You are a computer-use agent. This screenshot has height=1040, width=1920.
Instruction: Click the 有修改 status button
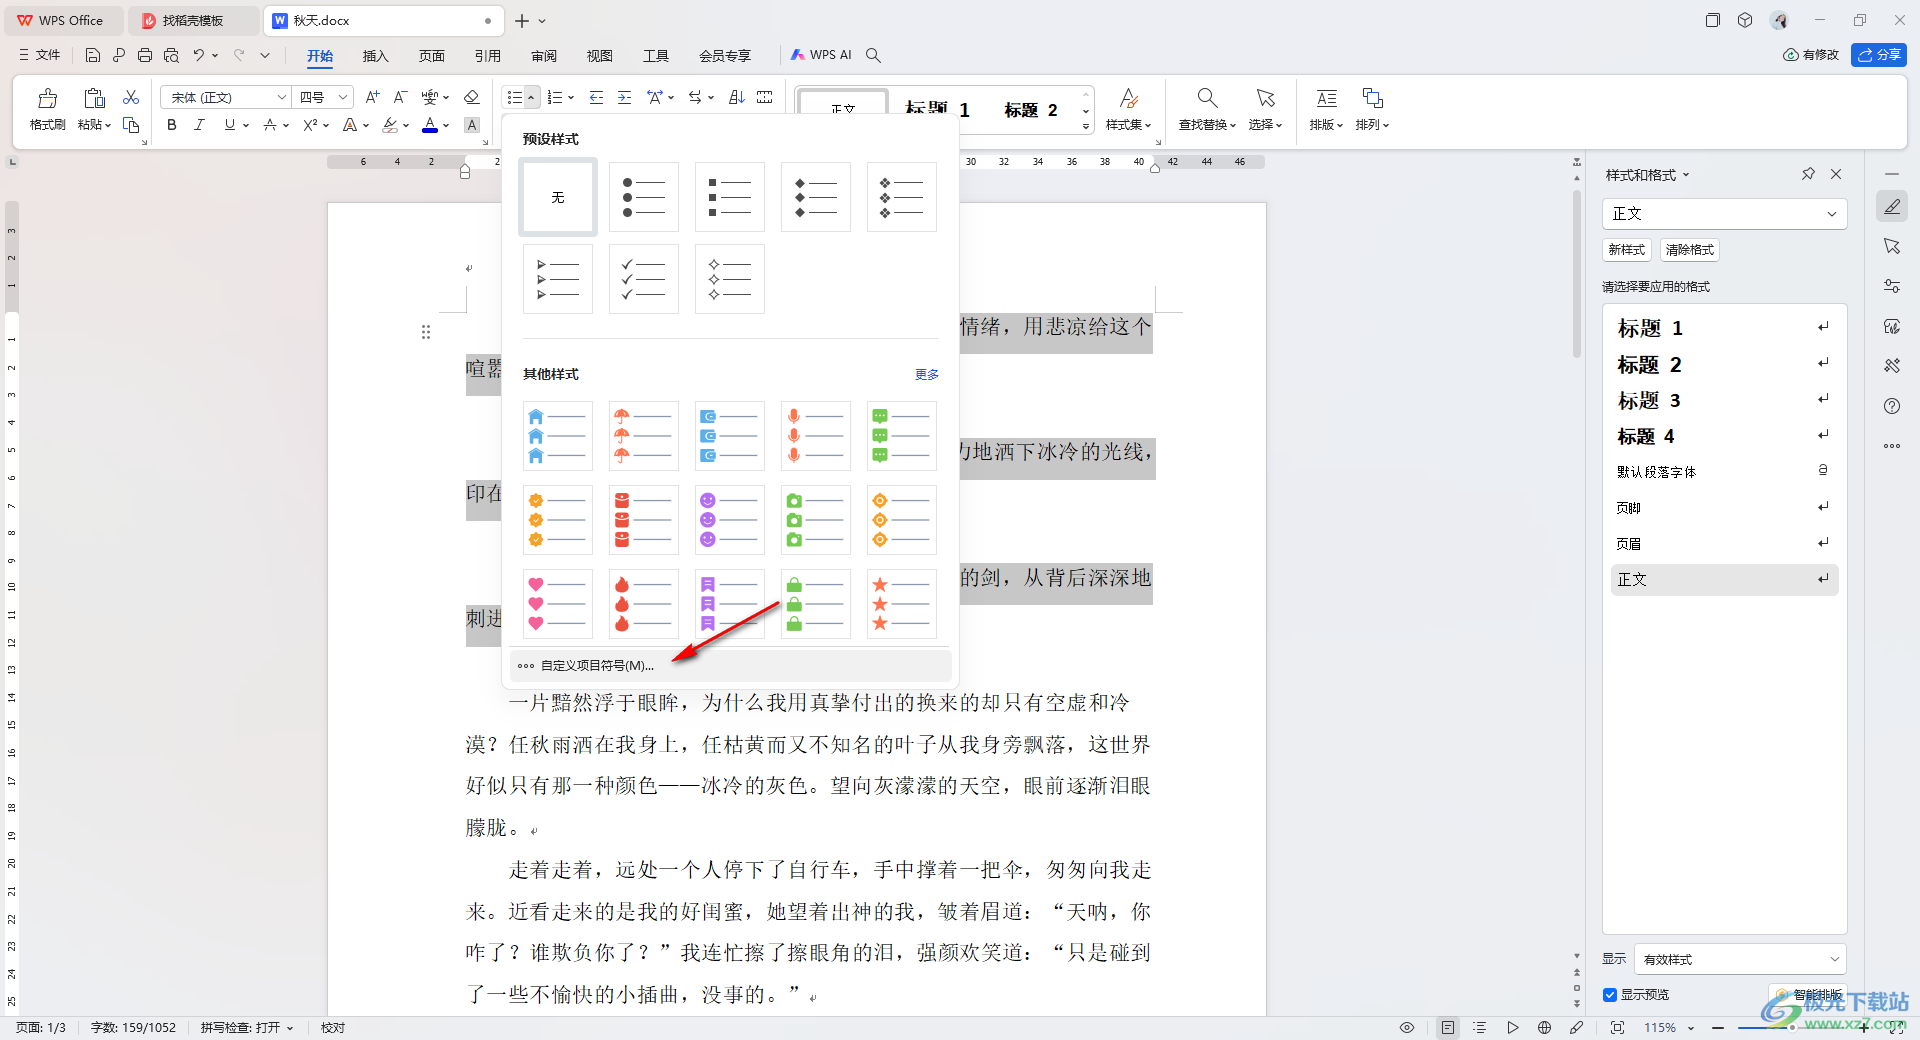pyautogui.click(x=1811, y=55)
